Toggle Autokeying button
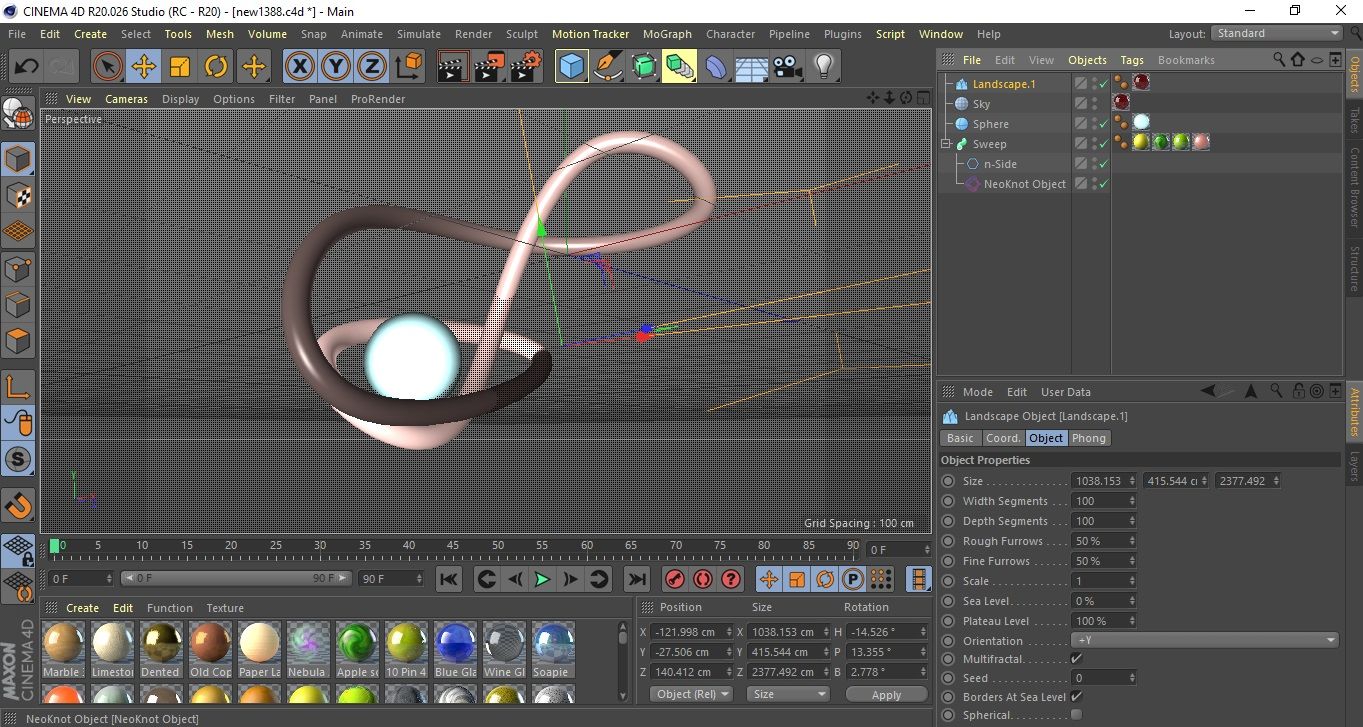1363x727 pixels. pyautogui.click(x=703, y=579)
